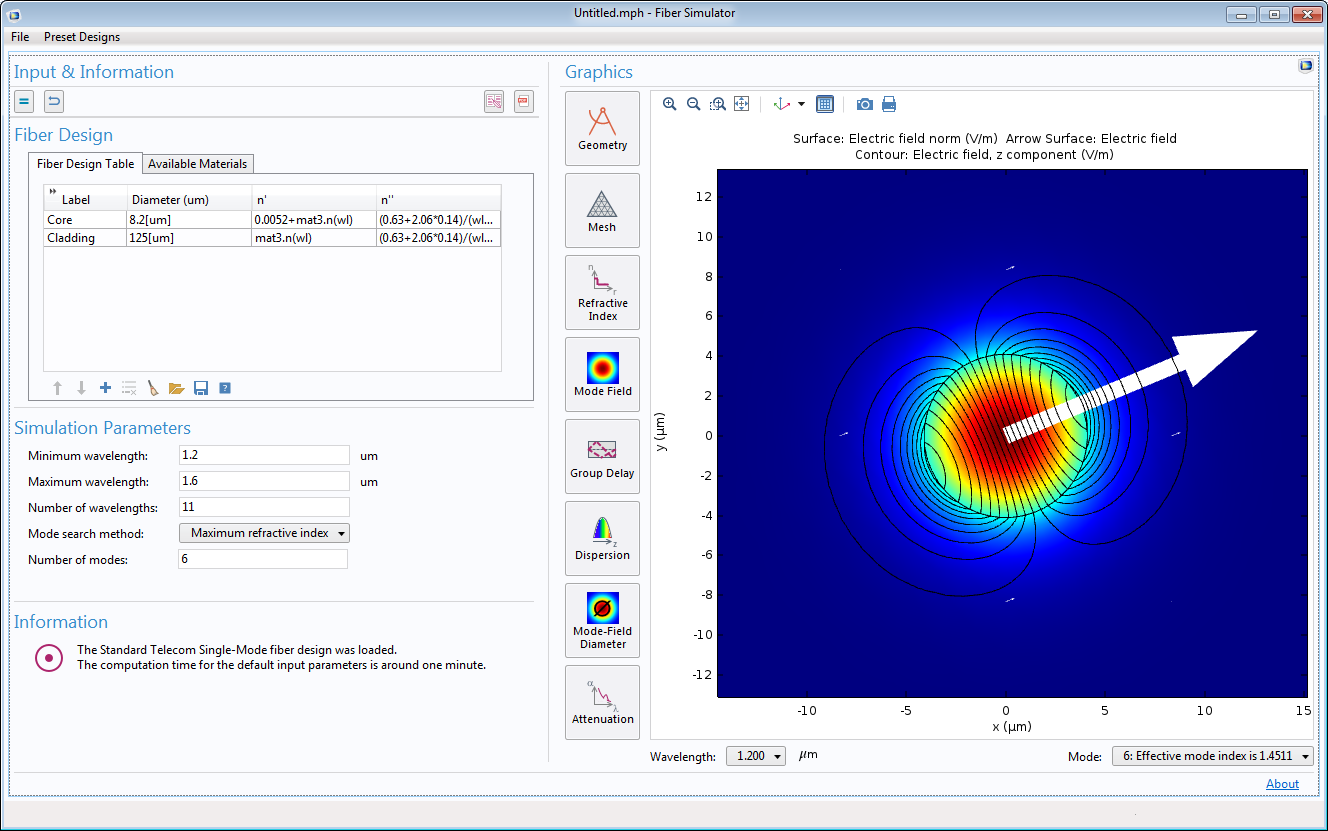The width and height of the screenshot is (1328, 831).
Task: Click the Geometry button
Action: coord(602,128)
